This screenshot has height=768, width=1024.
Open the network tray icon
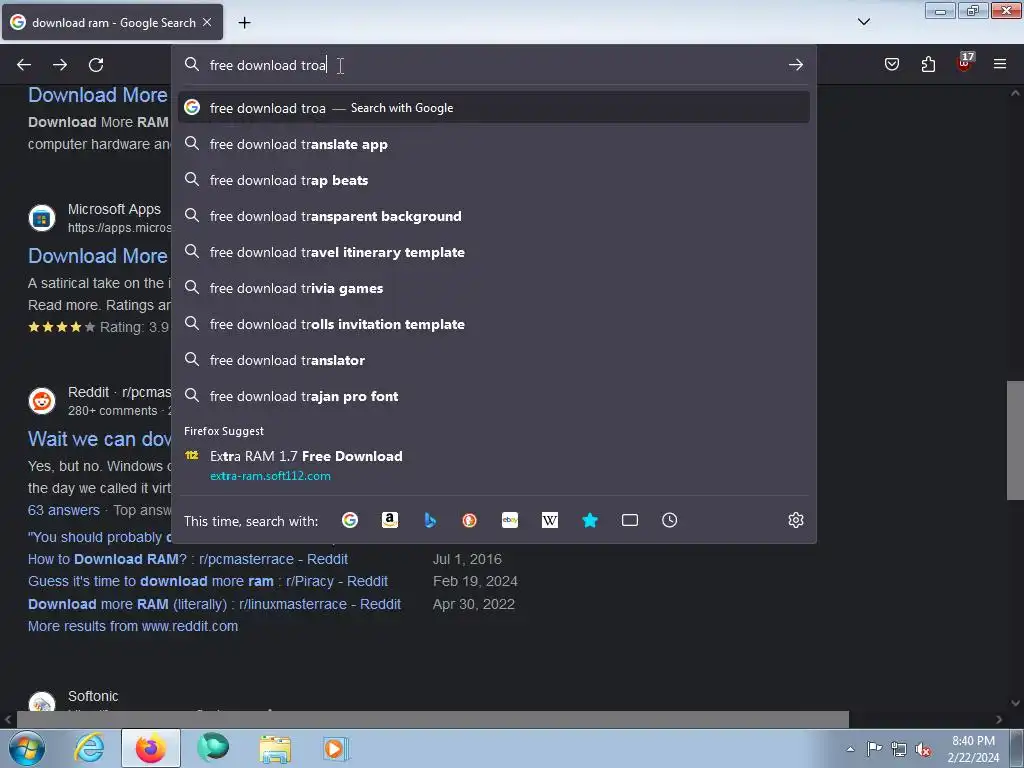coord(899,749)
